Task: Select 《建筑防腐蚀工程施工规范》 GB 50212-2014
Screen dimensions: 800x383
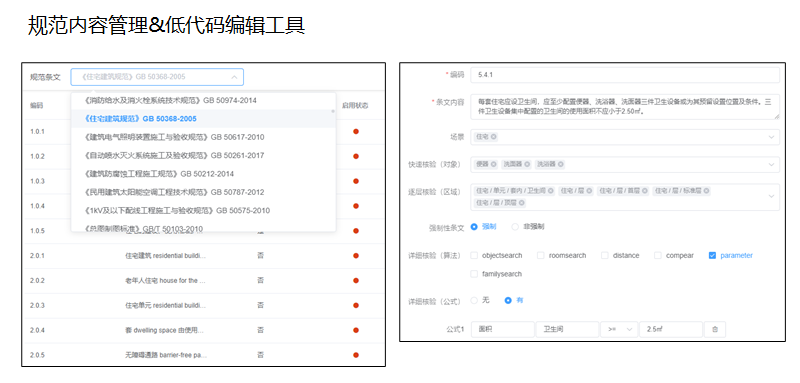Action: pyautogui.click(x=203, y=174)
